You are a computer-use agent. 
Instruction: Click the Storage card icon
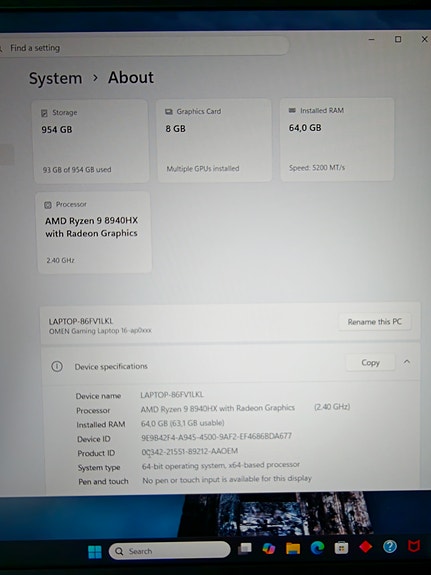pyautogui.click(x=44, y=113)
